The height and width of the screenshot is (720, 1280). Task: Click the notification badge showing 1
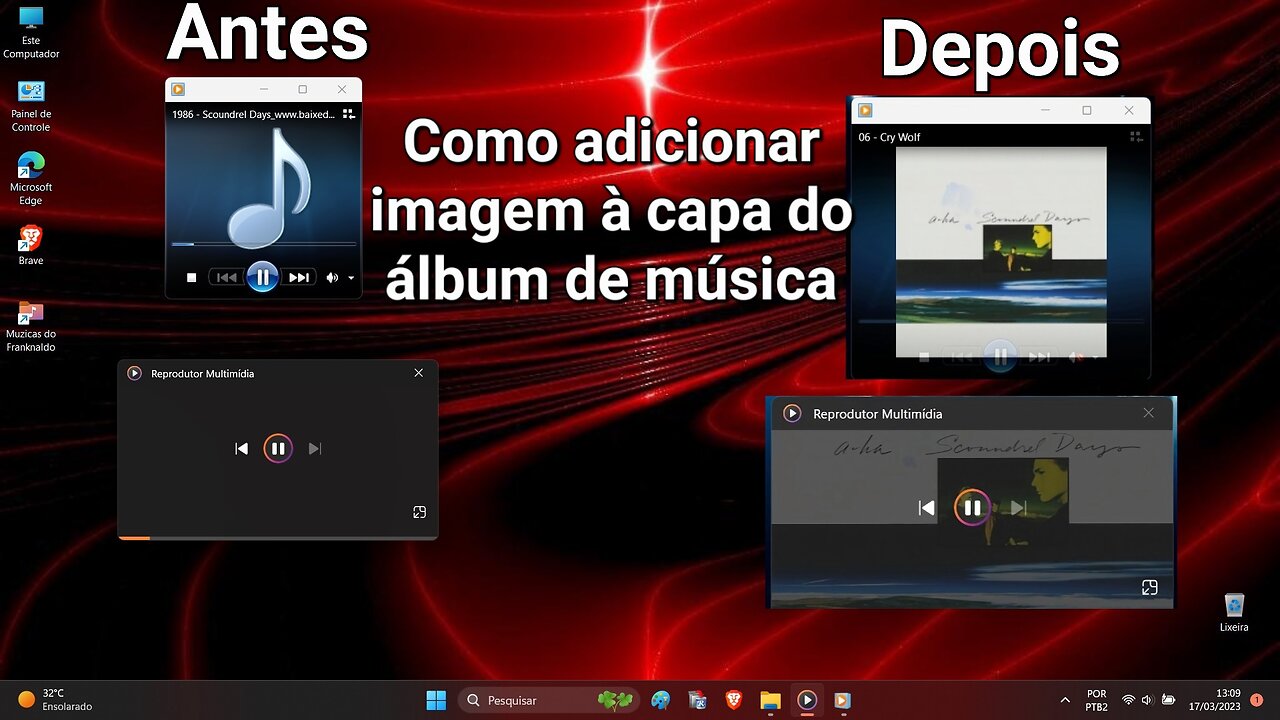pyautogui.click(x=1257, y=700)
